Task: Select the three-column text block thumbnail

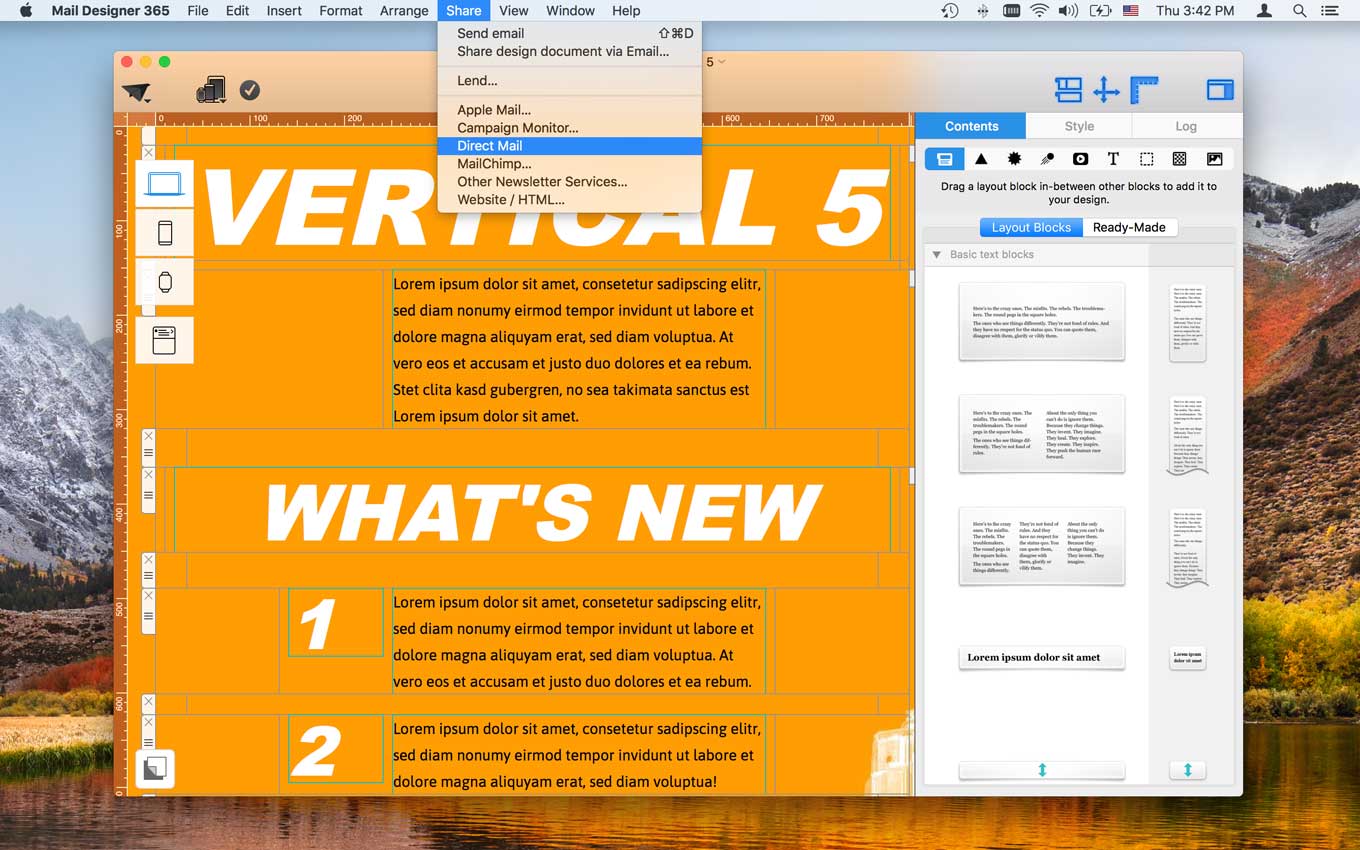Action: coord(1041,545)
